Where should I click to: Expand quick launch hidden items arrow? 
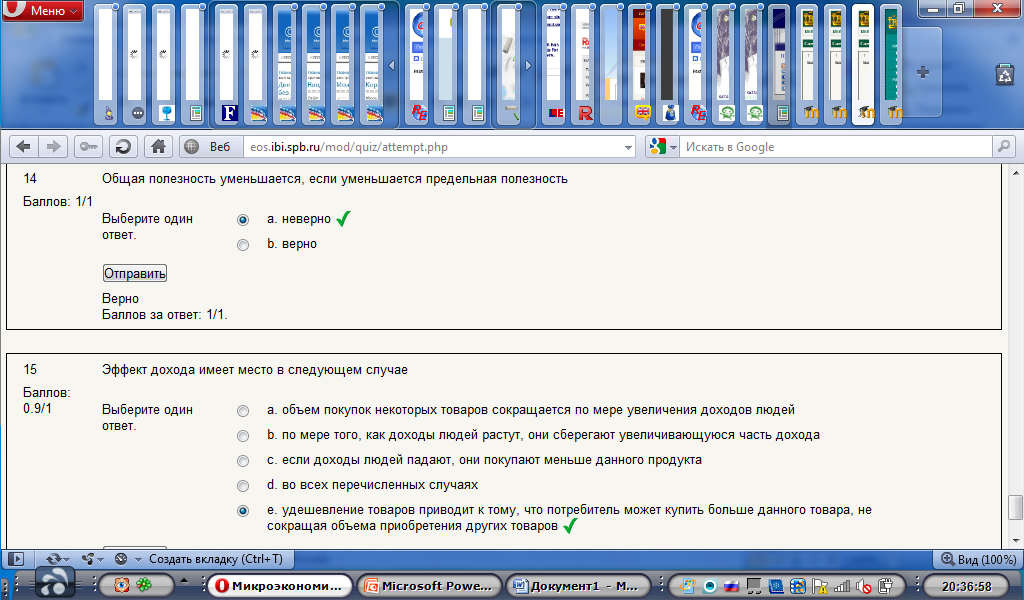pyautogui.click(x=185, y=580)
